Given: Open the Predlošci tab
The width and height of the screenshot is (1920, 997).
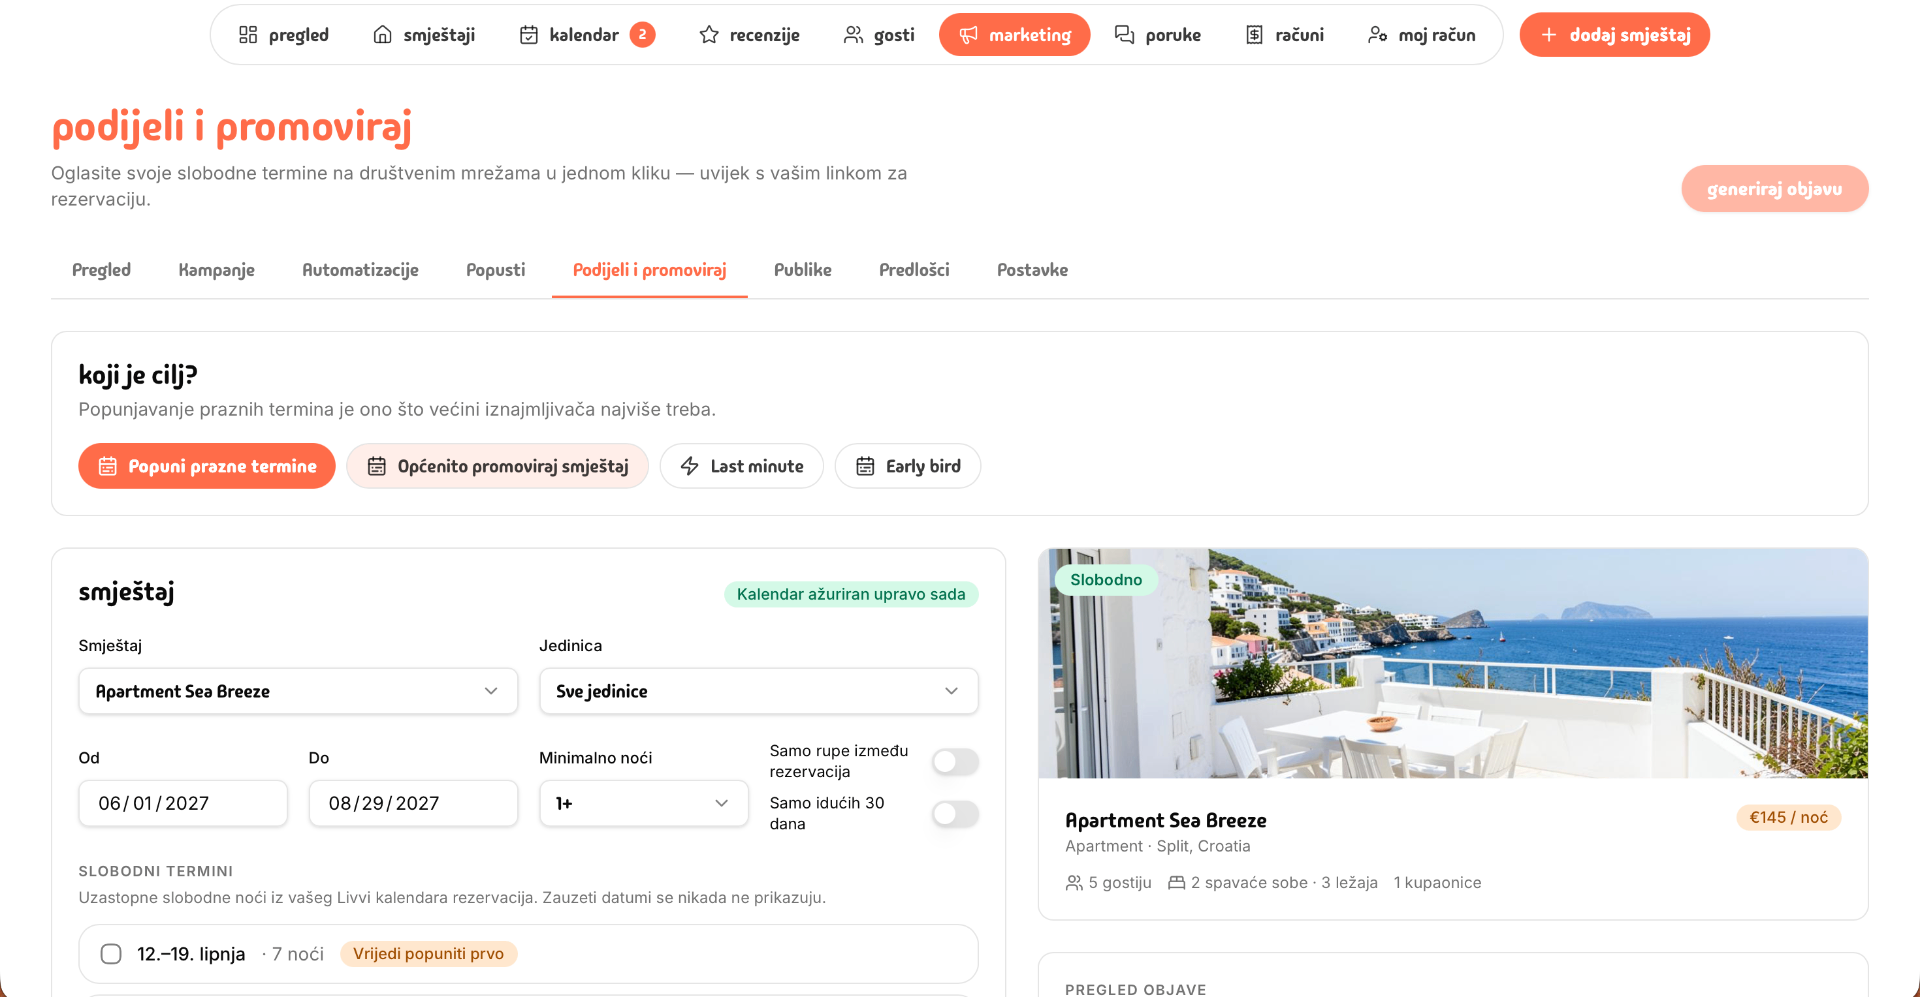Looking at the screenshot, I should tap(914, 270).
